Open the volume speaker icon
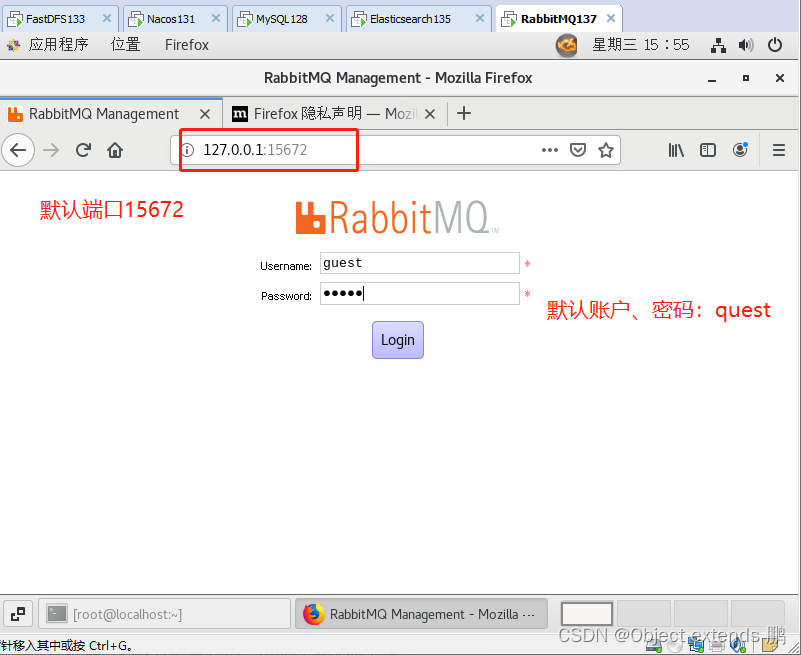 click(x=746, y=45)
